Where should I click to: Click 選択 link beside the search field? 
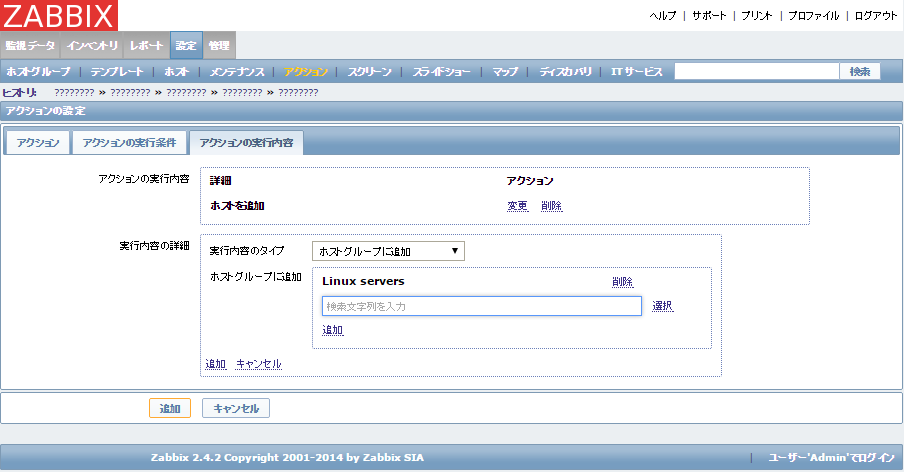click(662, 306)
